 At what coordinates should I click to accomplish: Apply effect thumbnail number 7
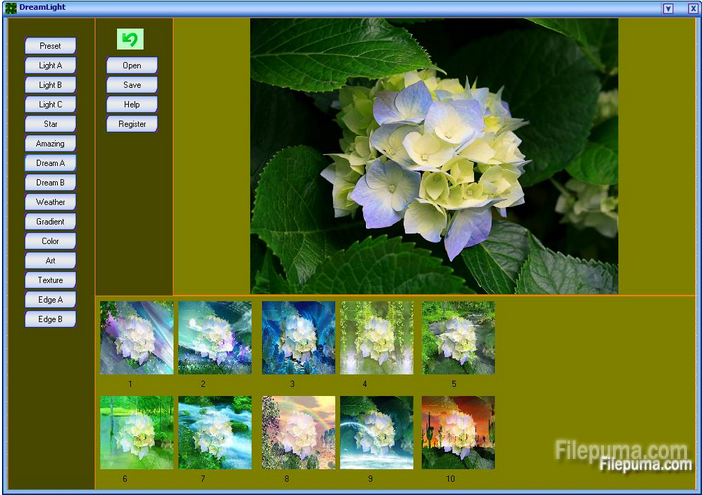[x=215, y=433]
